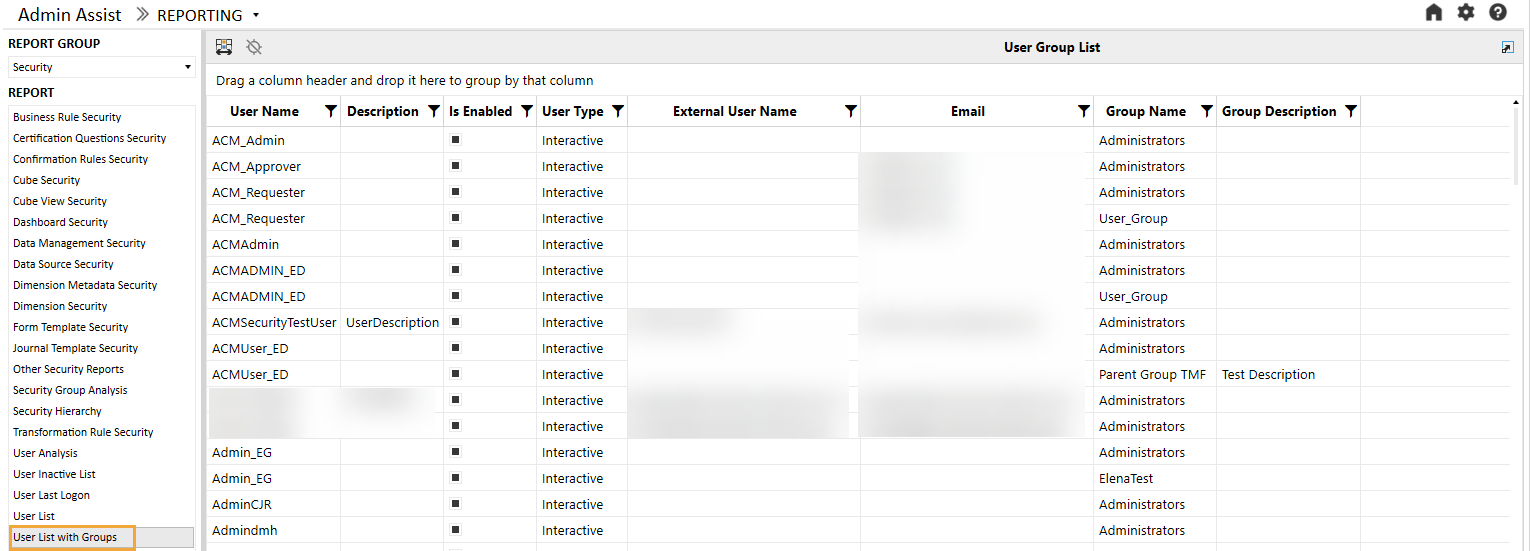Go to the home page icon
This screenshot has height=551, width=1530.
click(x=1434, y=13)
